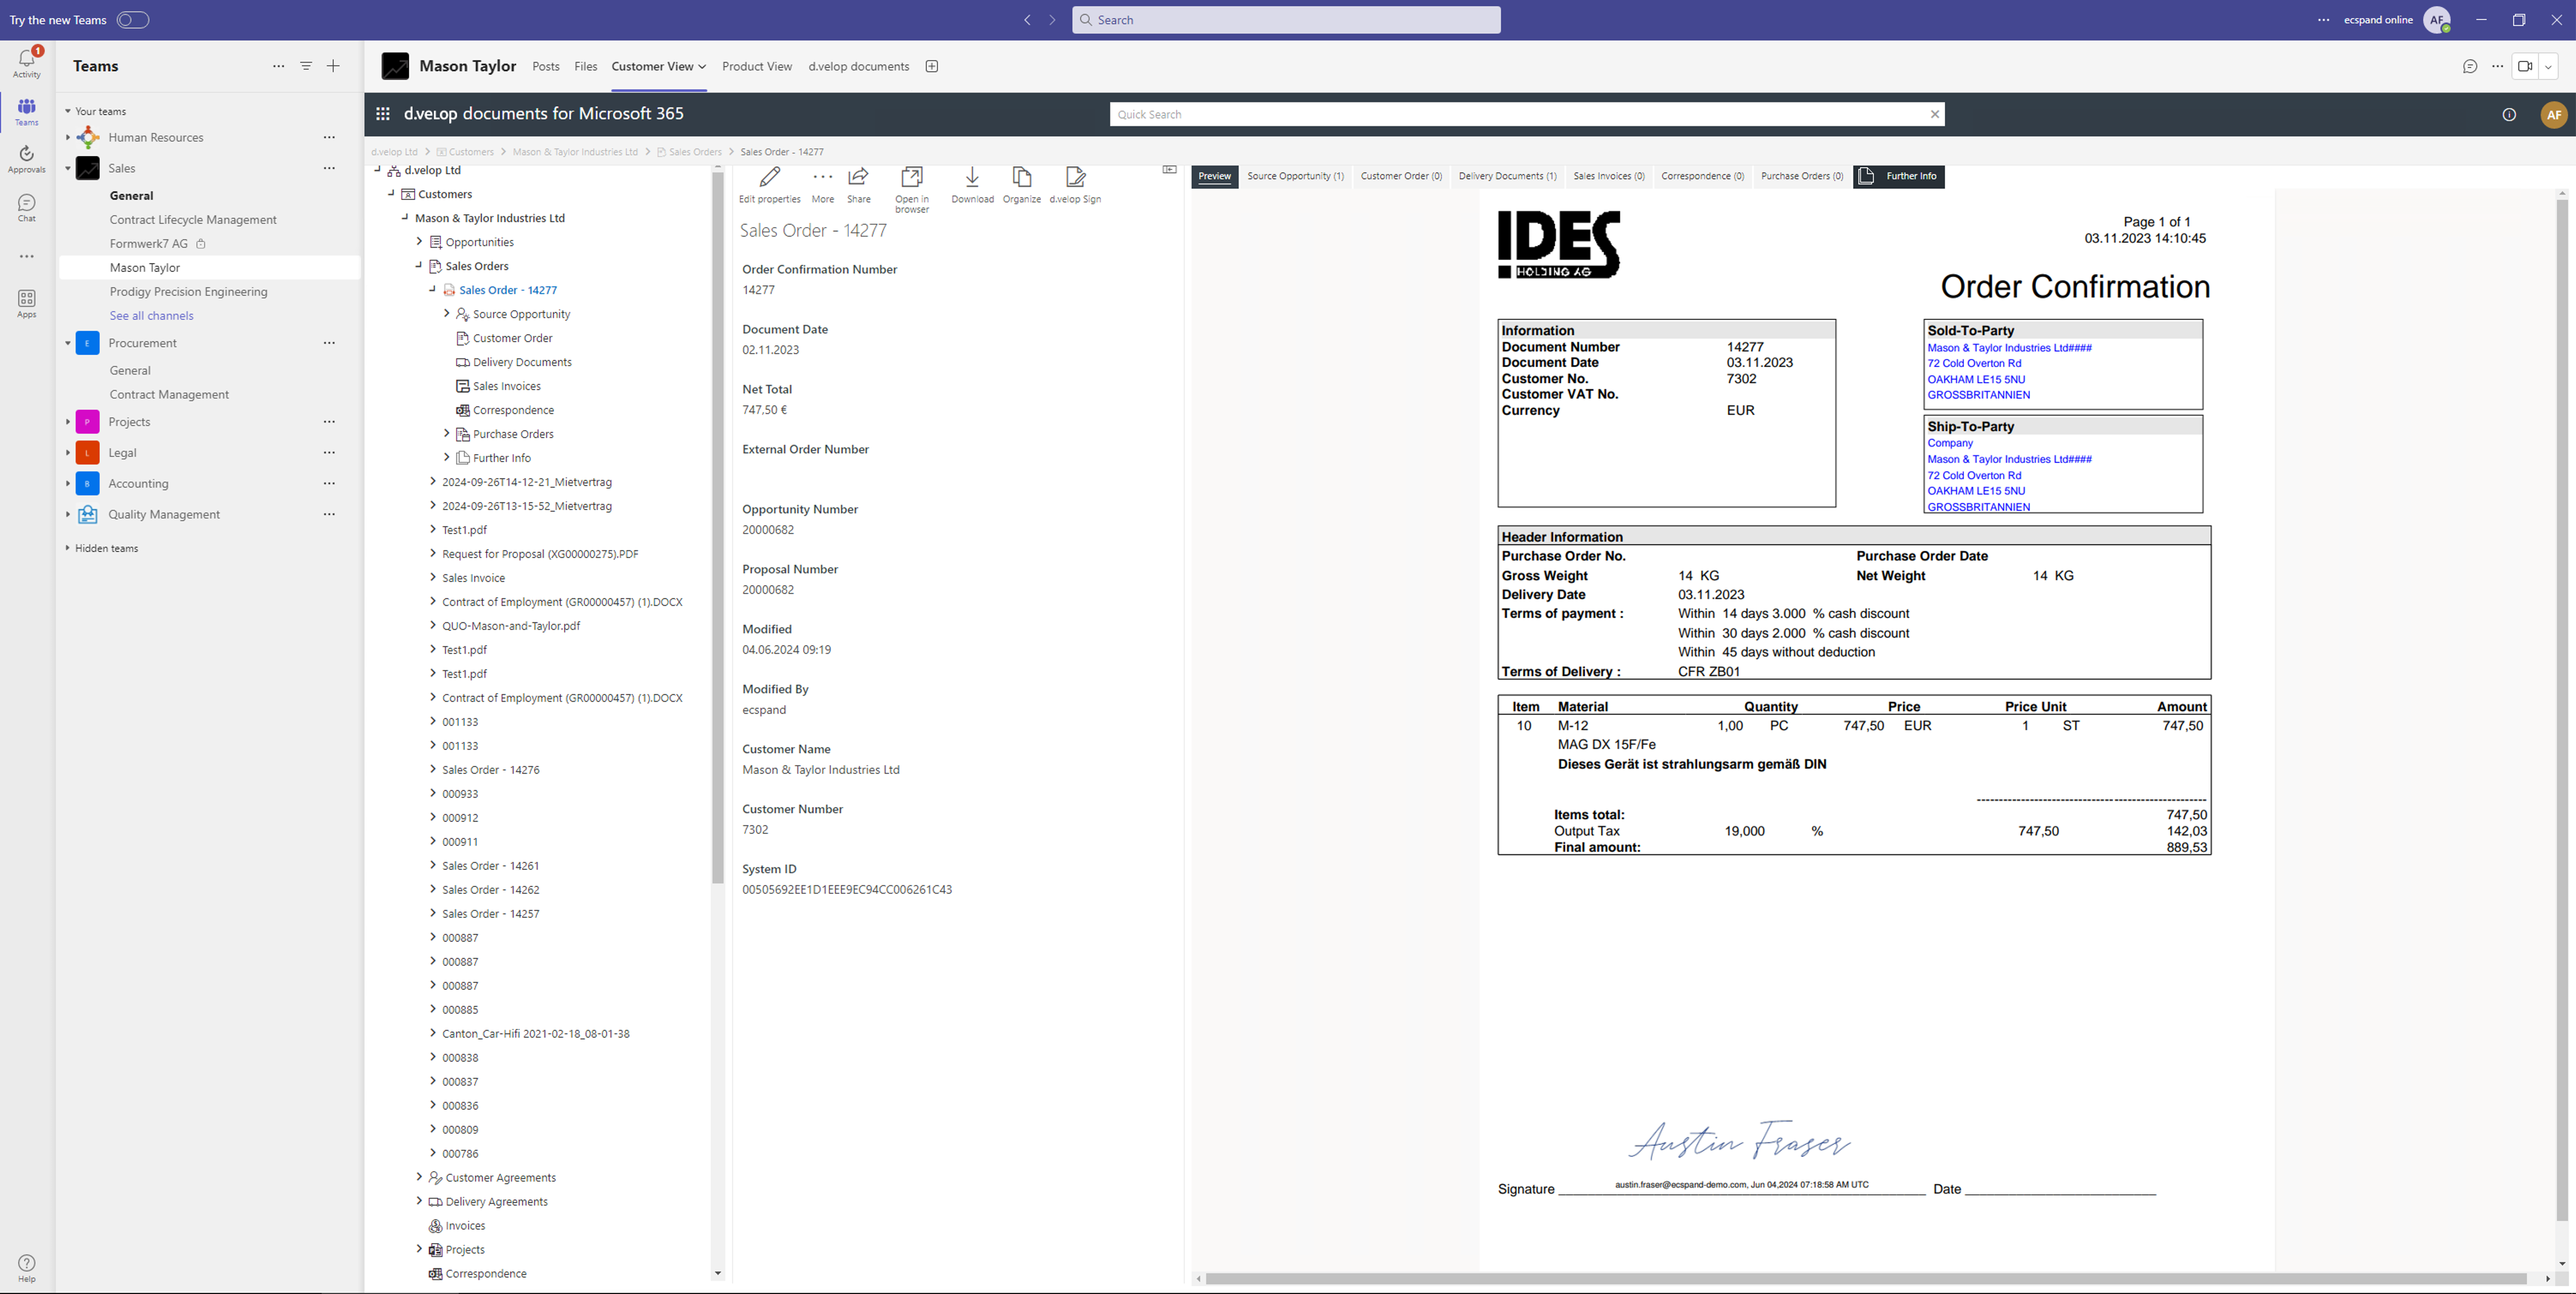Click the Download icon
Viewport: 2576px width, 1294px height.
(x=972, y=177)
